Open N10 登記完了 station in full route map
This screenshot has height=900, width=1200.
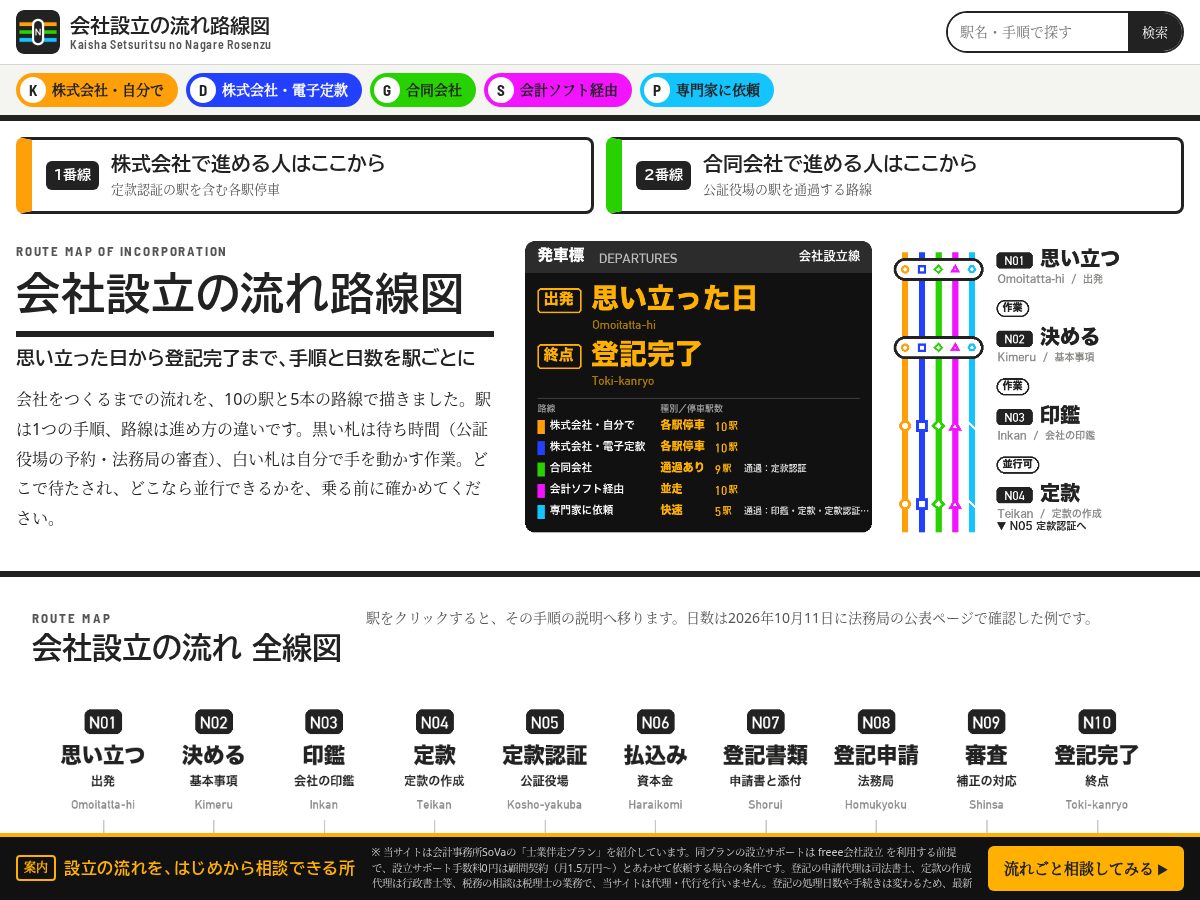pos(1097,760)
